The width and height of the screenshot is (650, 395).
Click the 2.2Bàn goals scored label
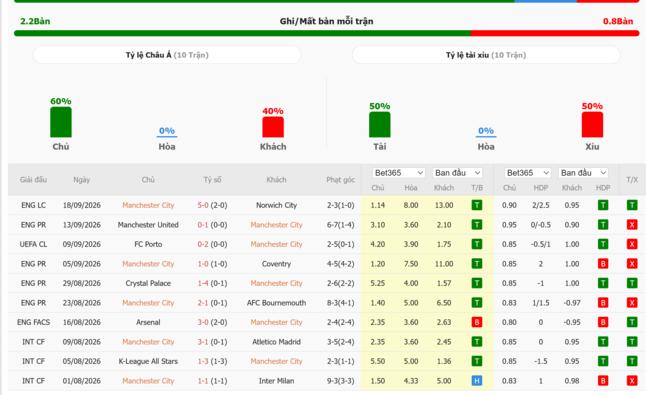coord(35,21)
